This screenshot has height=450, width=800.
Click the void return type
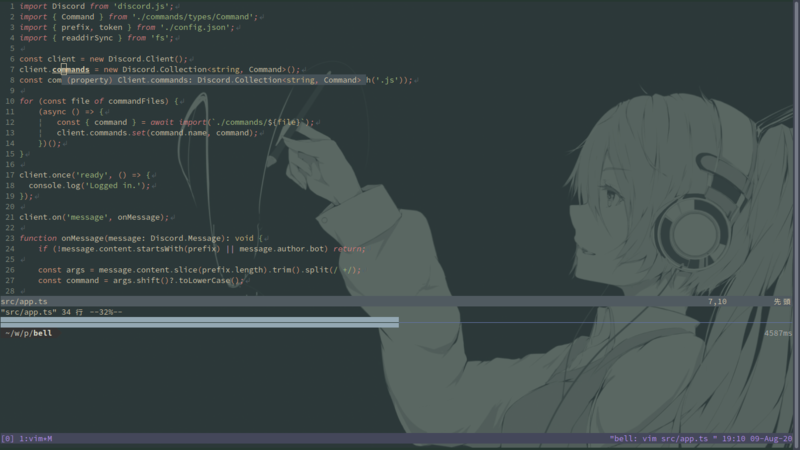tap(244, 238)
